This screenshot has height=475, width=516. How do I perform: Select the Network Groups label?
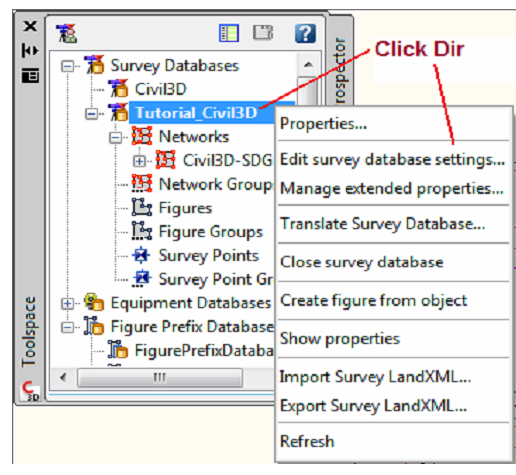point(216,184)
